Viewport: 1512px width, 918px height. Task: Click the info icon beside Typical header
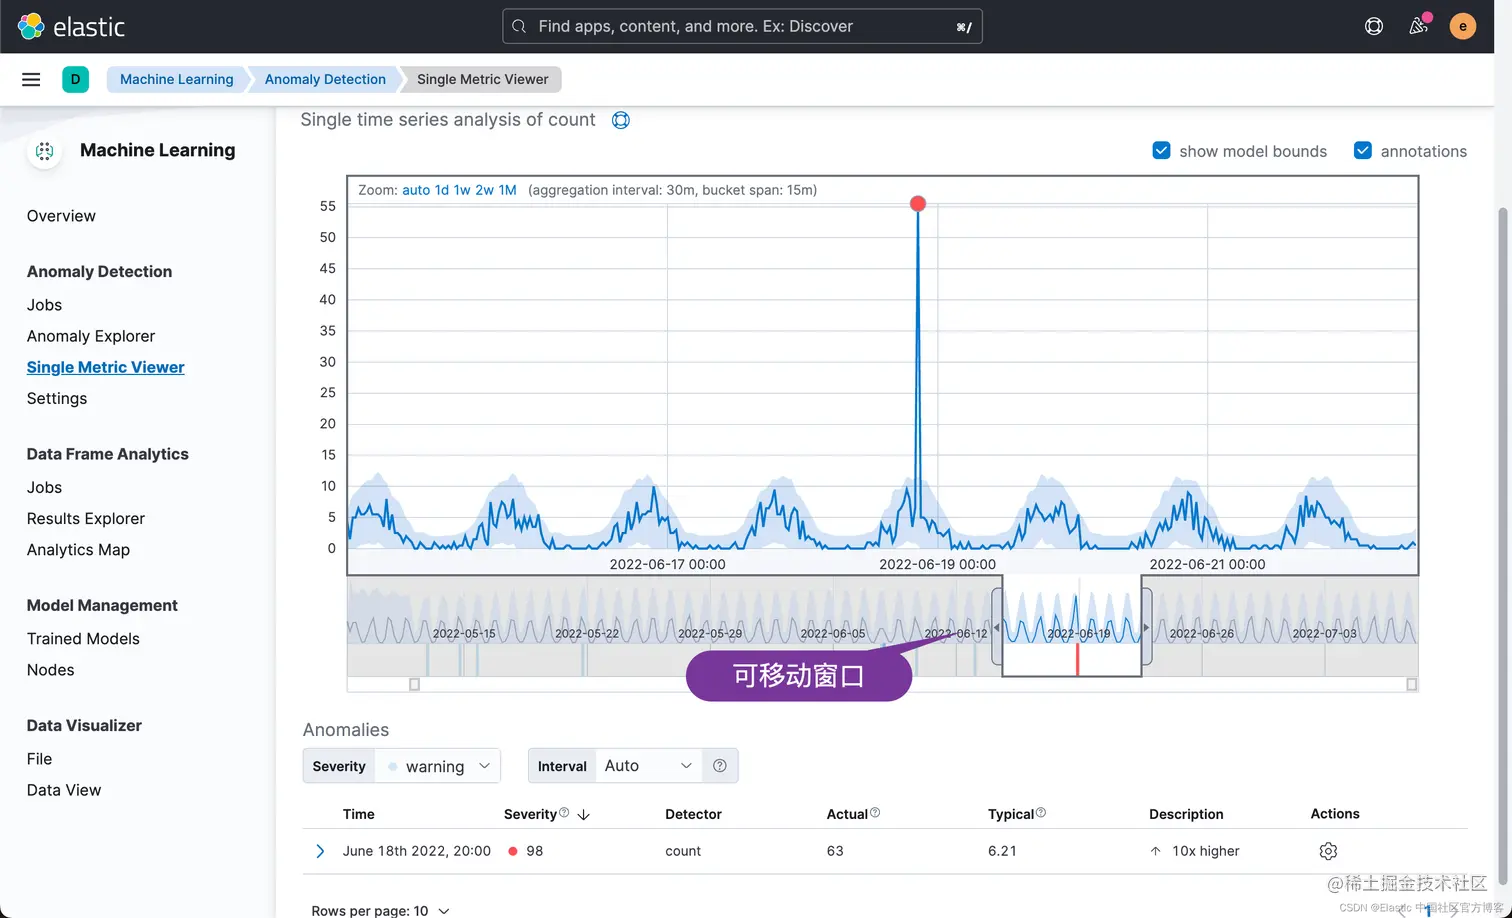click(1041, 813)
